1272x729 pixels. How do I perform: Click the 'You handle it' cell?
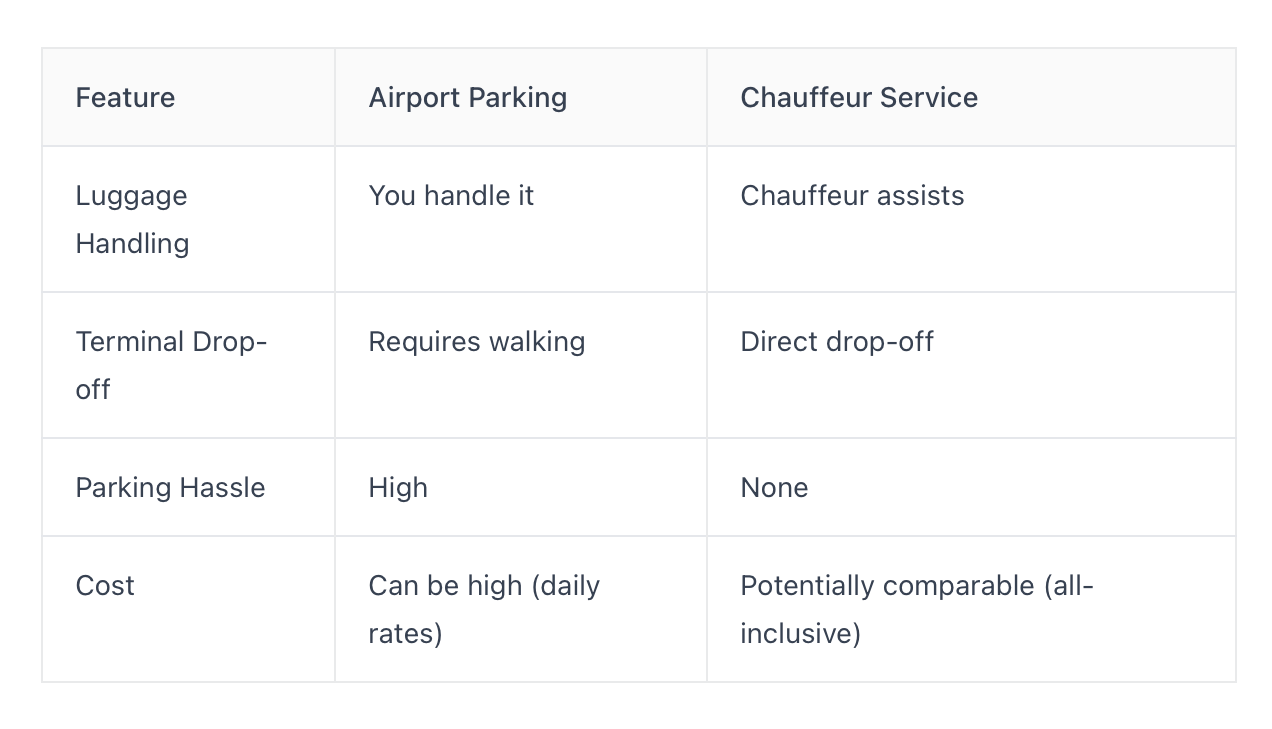point(521,219)
